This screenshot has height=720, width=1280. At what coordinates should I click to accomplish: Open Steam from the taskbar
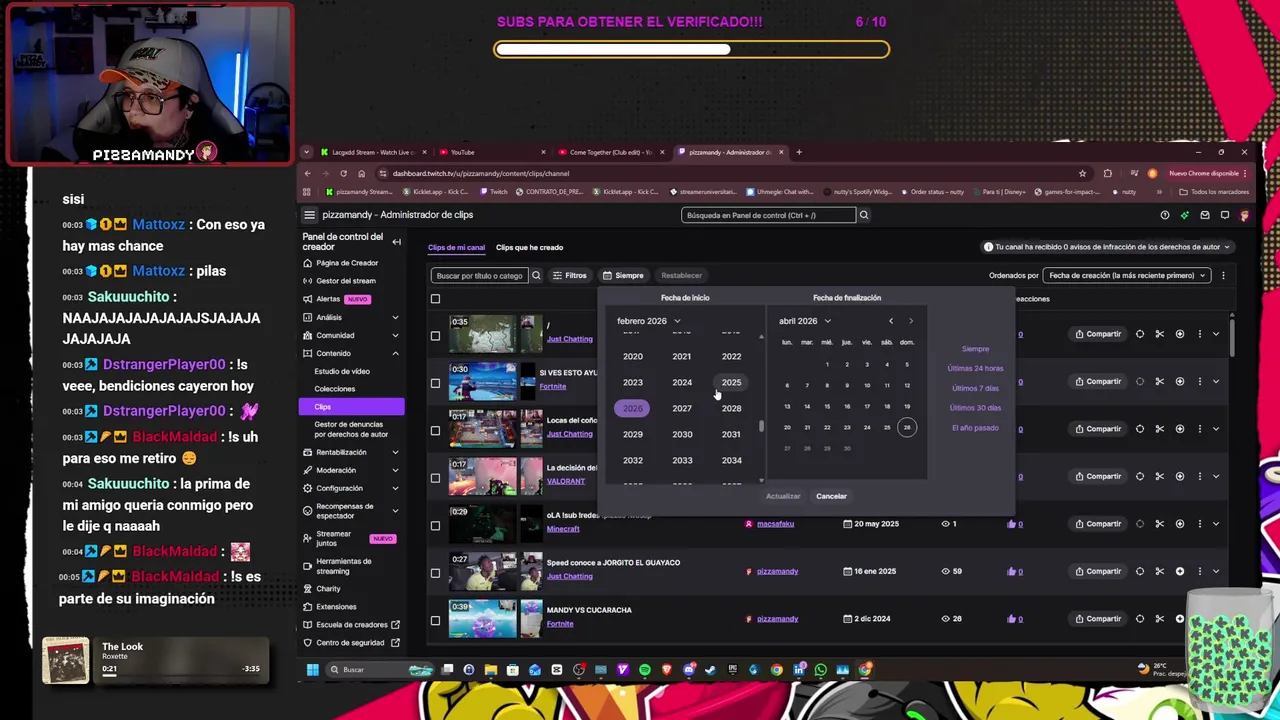point(711,670)
